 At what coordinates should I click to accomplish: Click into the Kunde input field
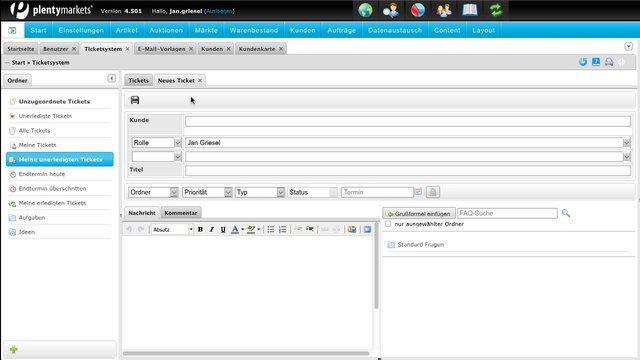click(408, 121)
